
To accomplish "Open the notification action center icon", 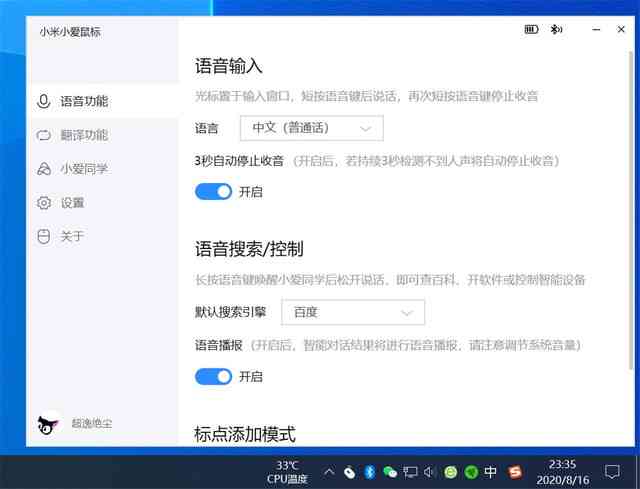I will coord(612,472).
